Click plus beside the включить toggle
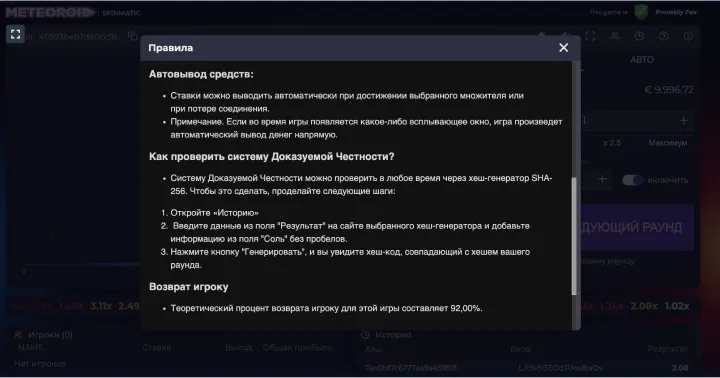 point(602,179)
